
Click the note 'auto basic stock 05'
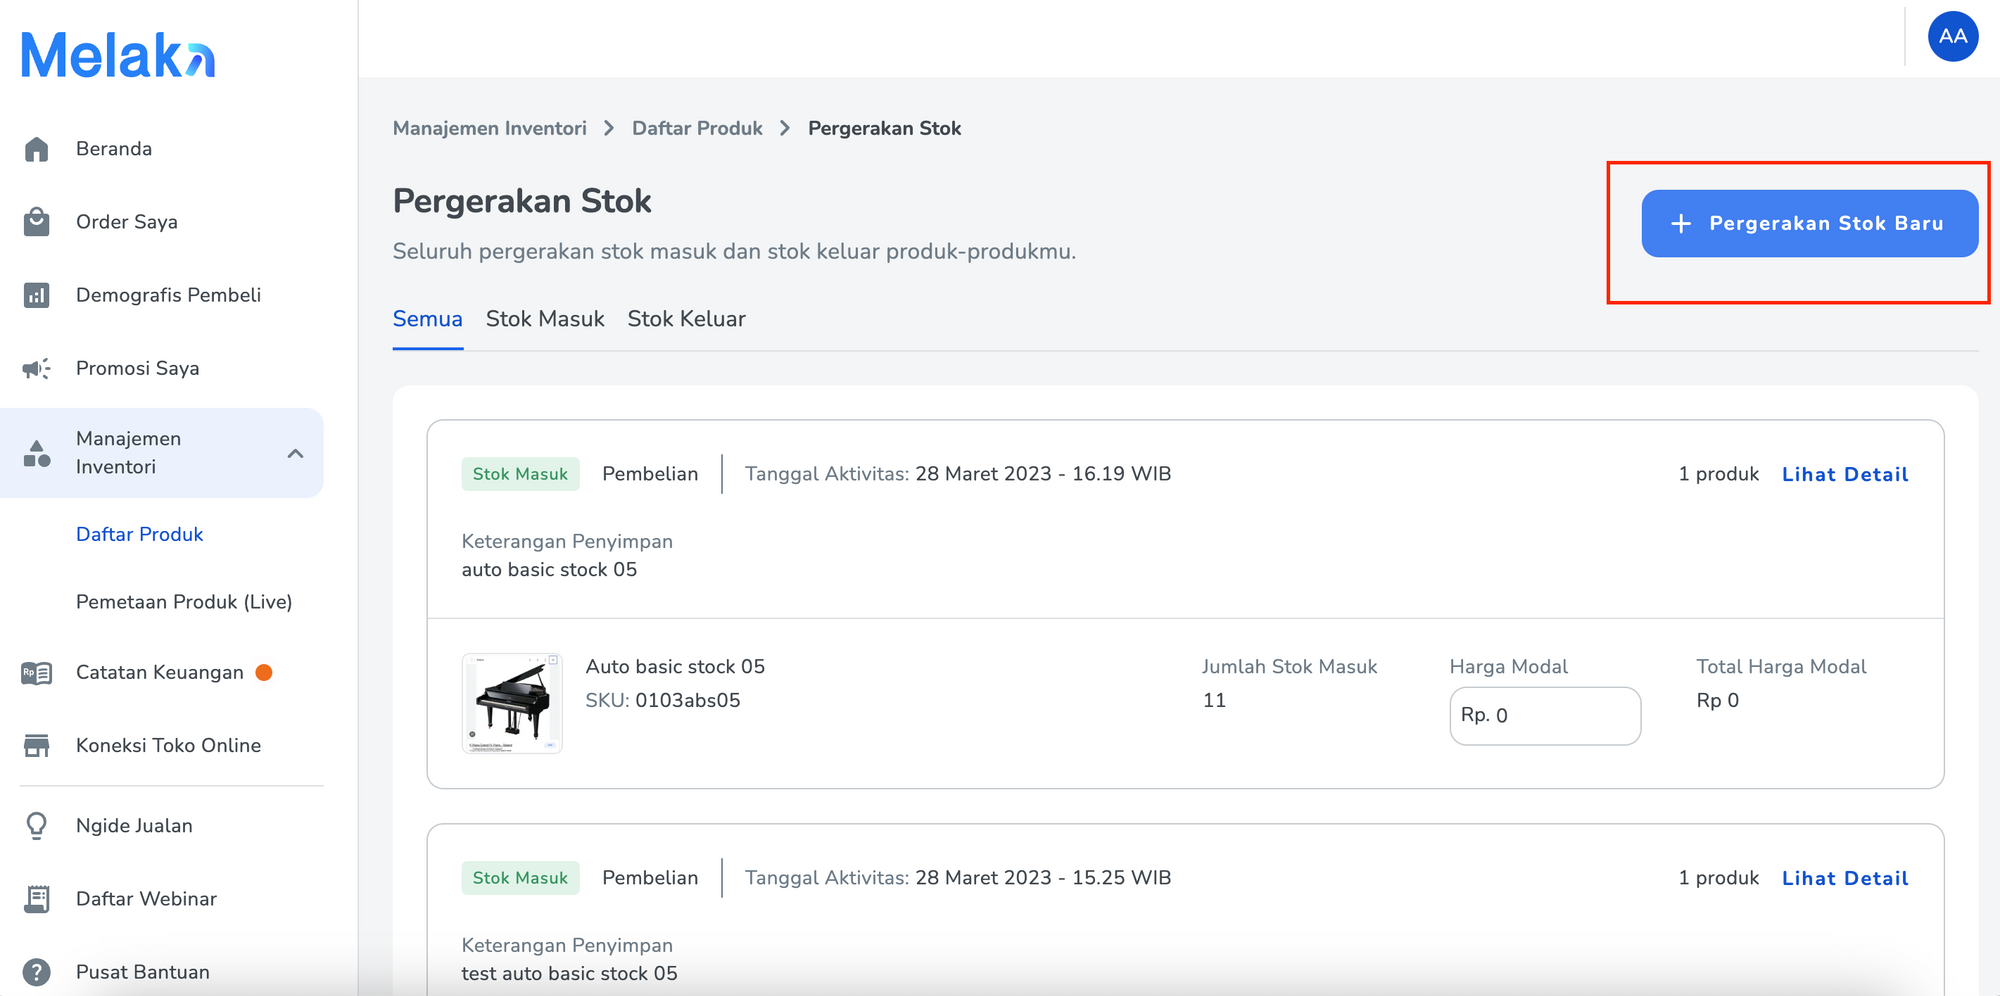[549, 570]
